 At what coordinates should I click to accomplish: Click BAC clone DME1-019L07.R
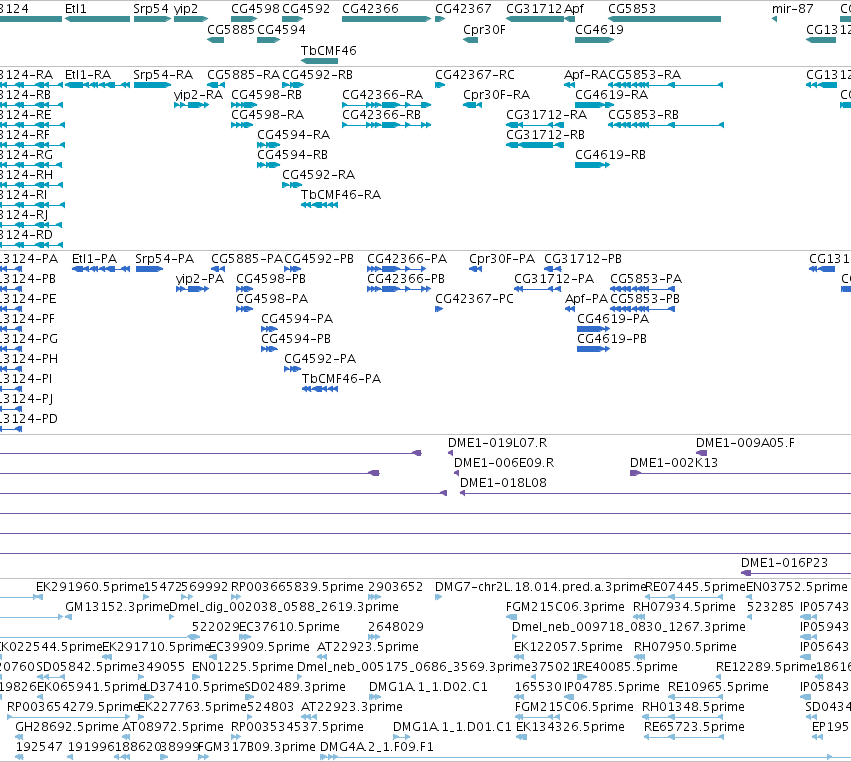(498, 443)
